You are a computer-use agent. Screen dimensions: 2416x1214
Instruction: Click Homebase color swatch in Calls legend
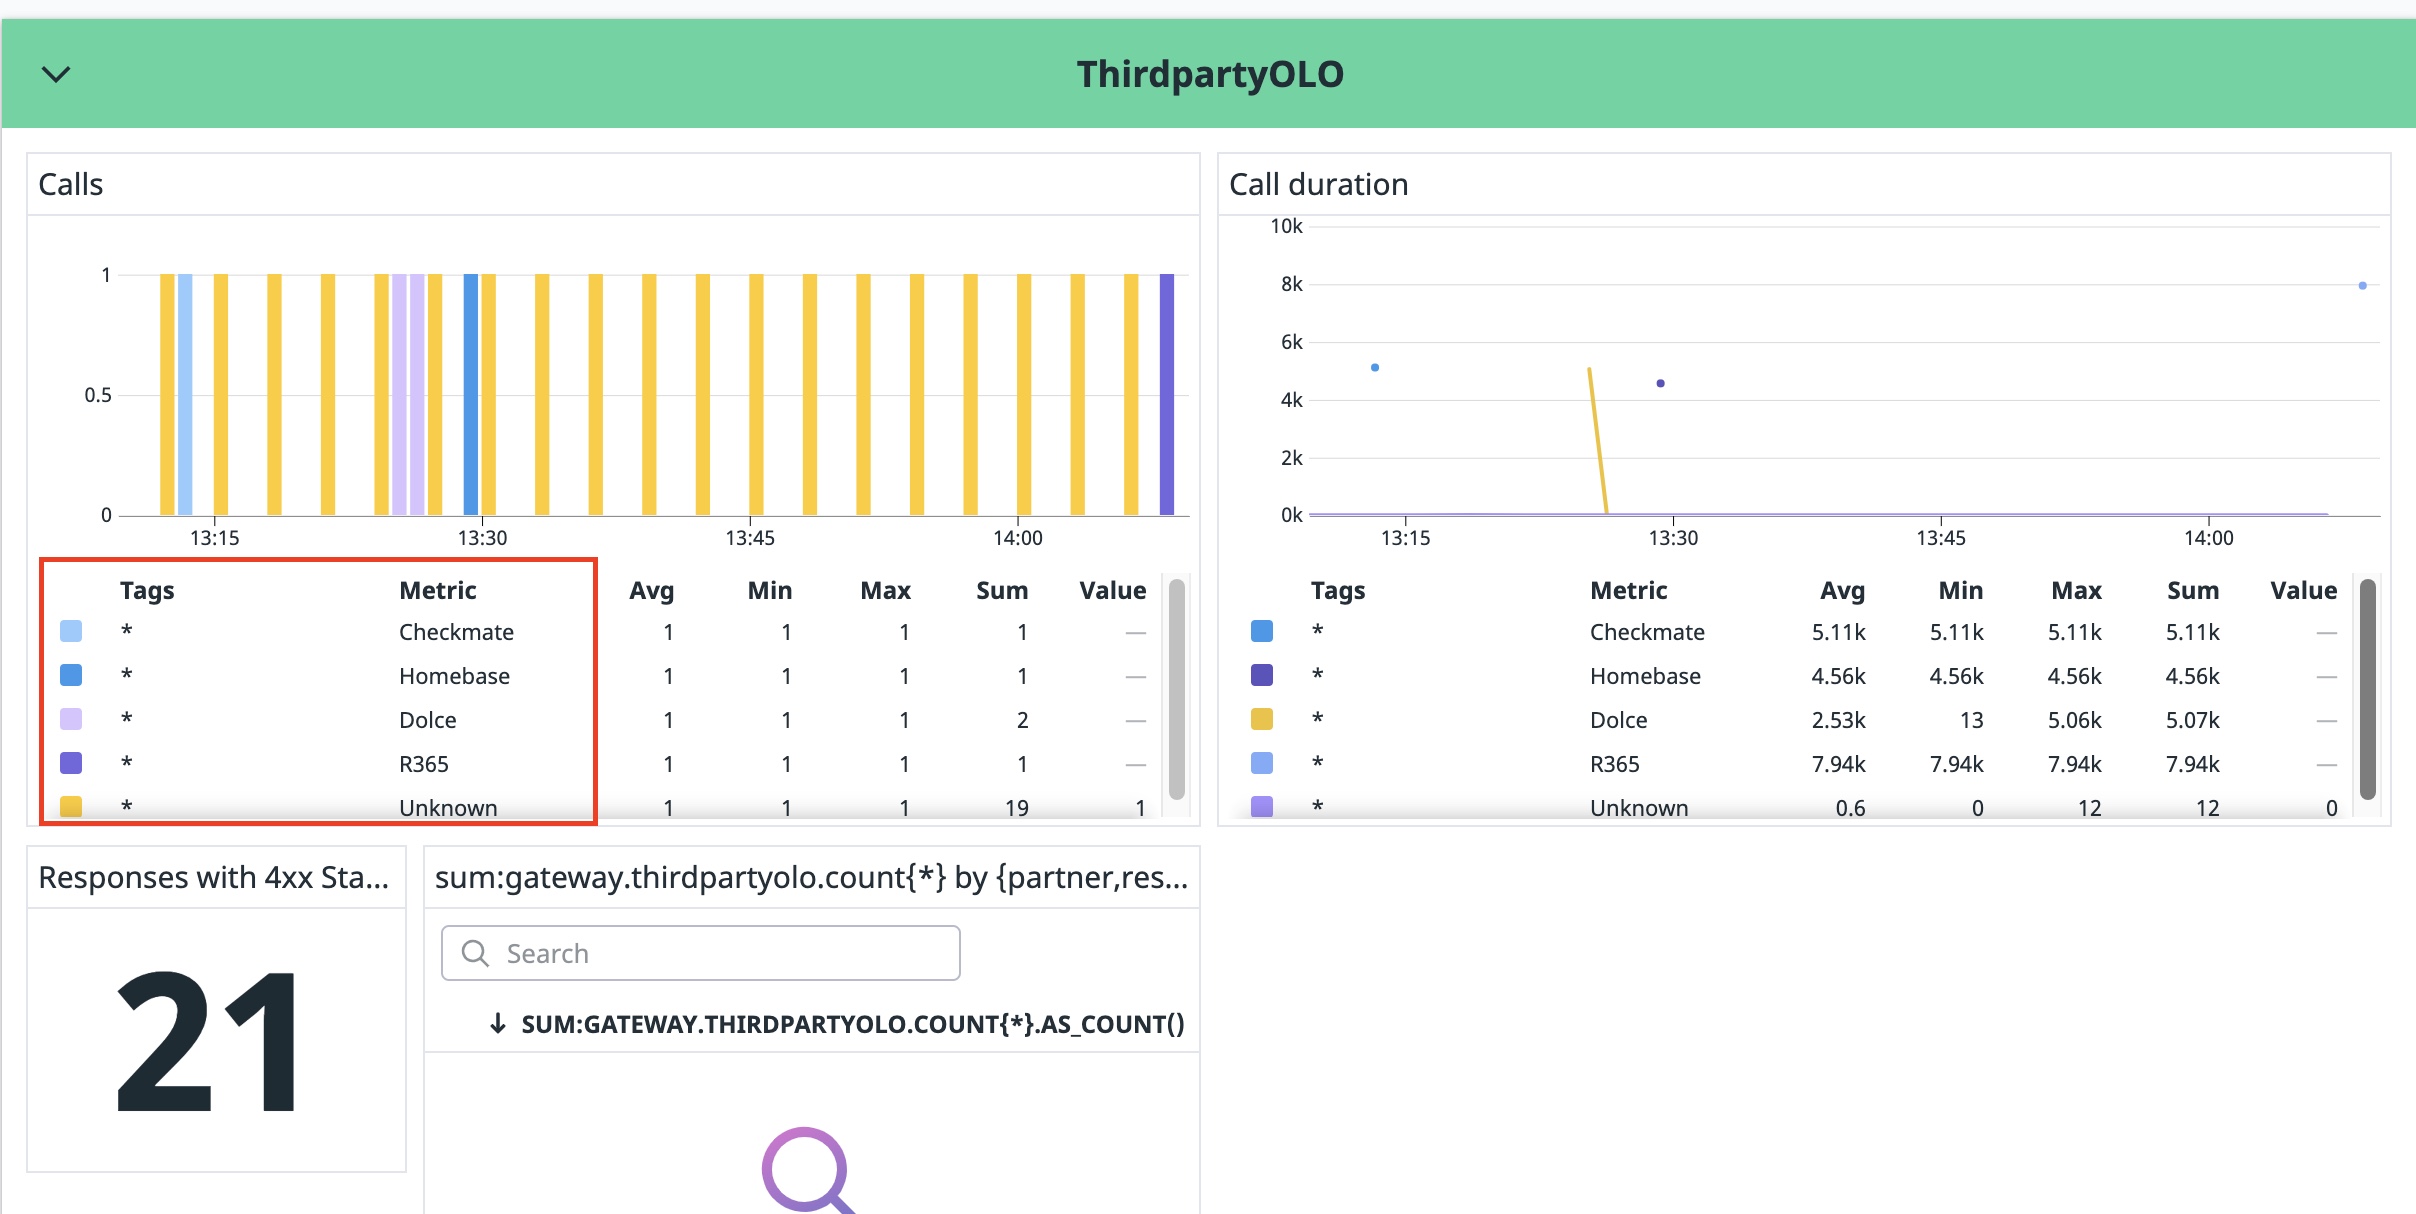(71, 675)
